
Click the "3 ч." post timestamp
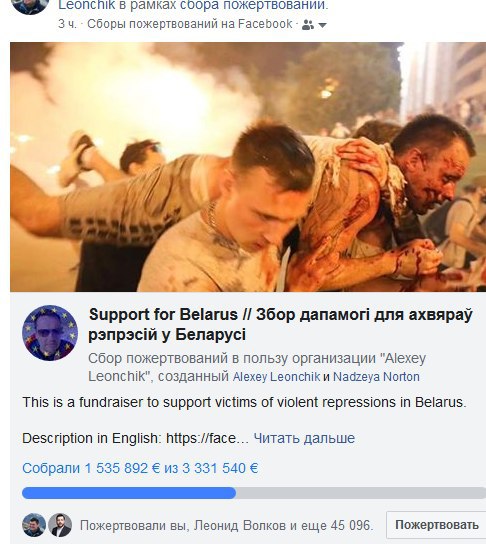click(x=67, y=24)
